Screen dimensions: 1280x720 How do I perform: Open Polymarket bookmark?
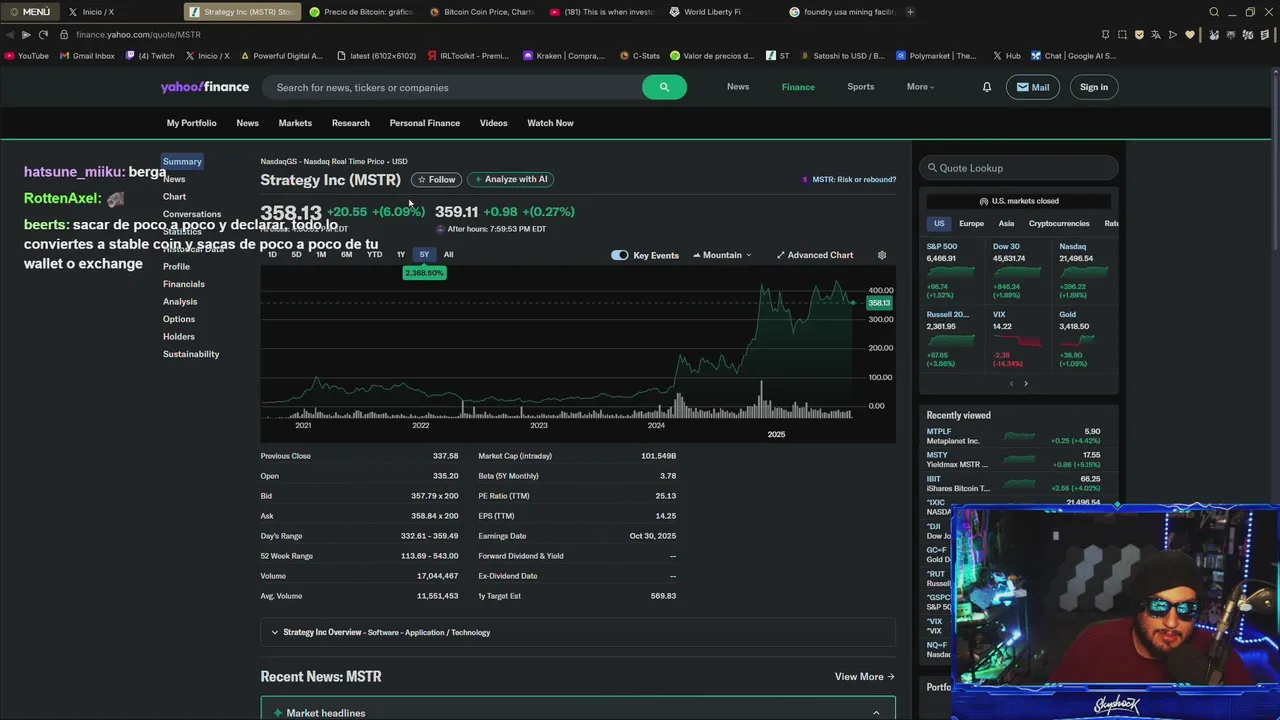click(937, 56)
